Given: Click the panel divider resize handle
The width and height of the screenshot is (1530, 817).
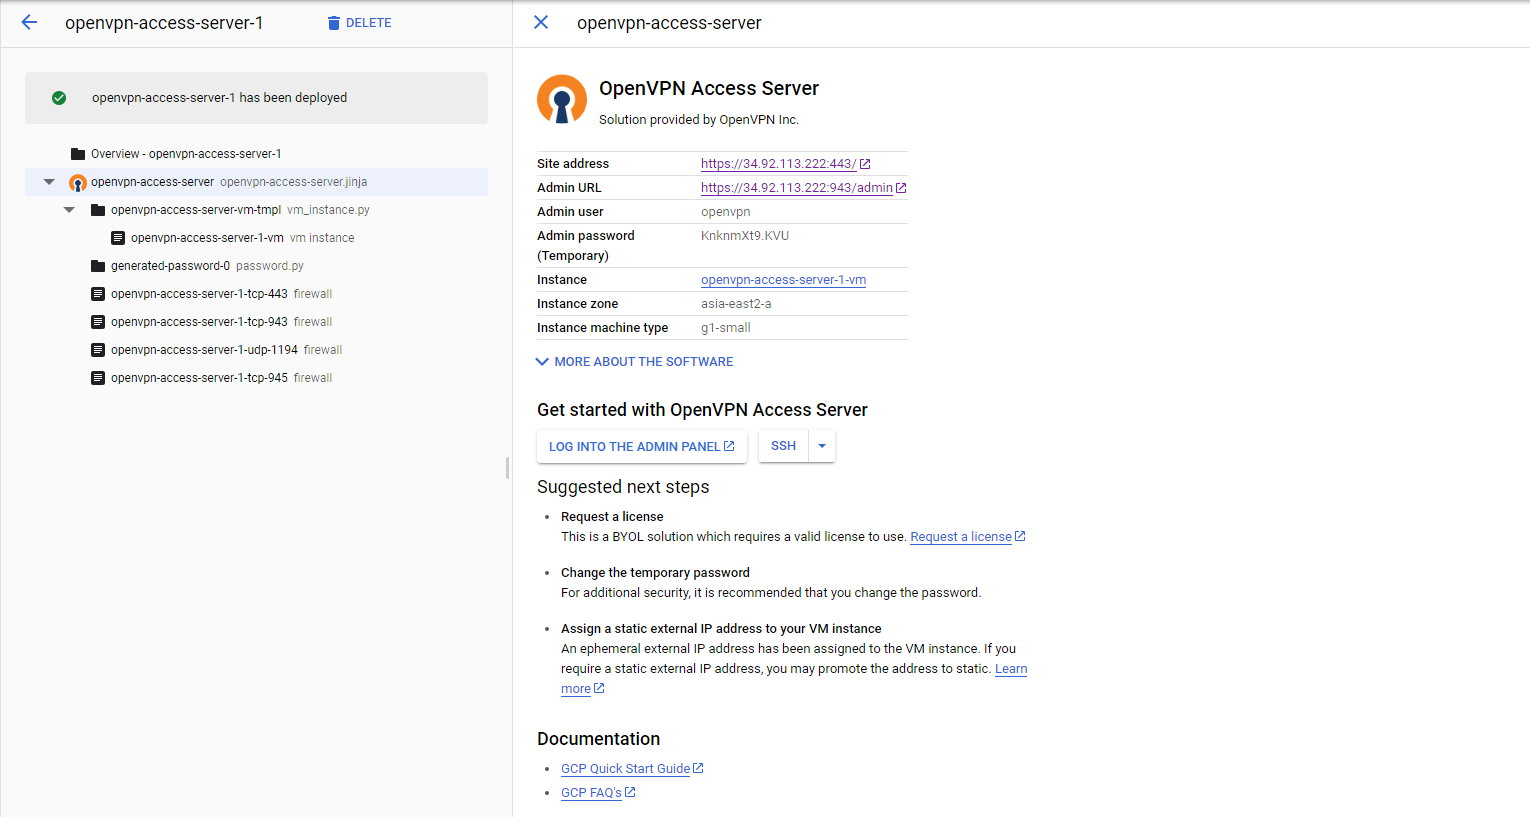Looking at the screenshot, I should tap(508, 467).
